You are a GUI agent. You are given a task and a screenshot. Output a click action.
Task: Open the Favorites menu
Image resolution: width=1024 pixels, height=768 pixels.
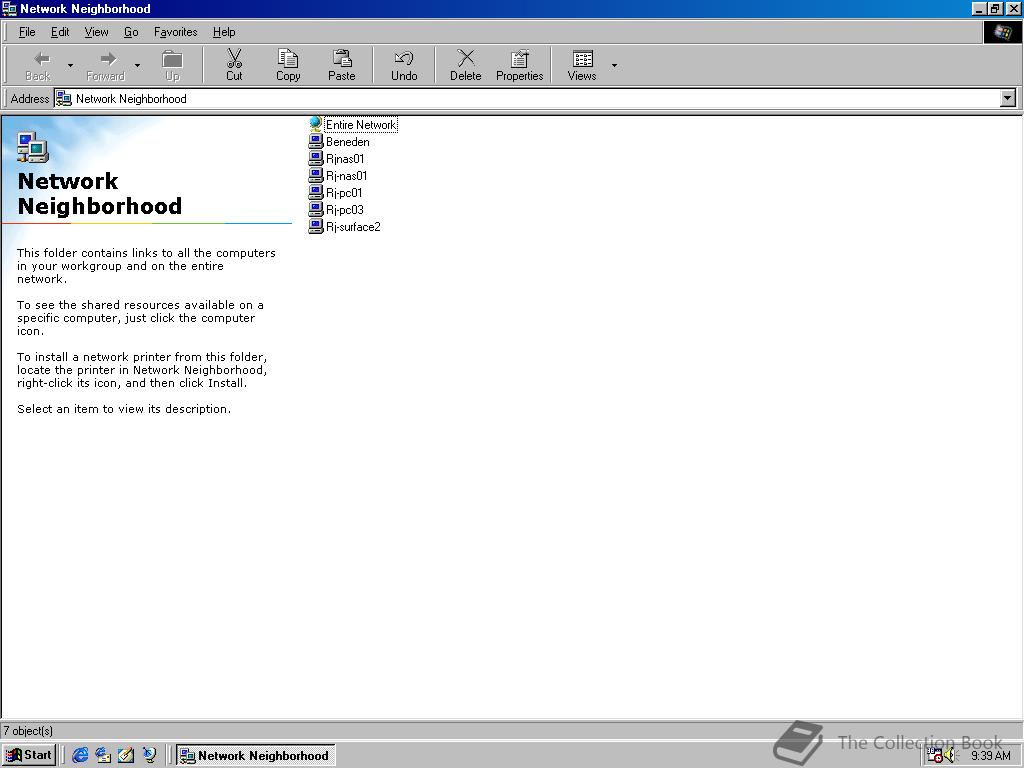(x=176, y=32)
